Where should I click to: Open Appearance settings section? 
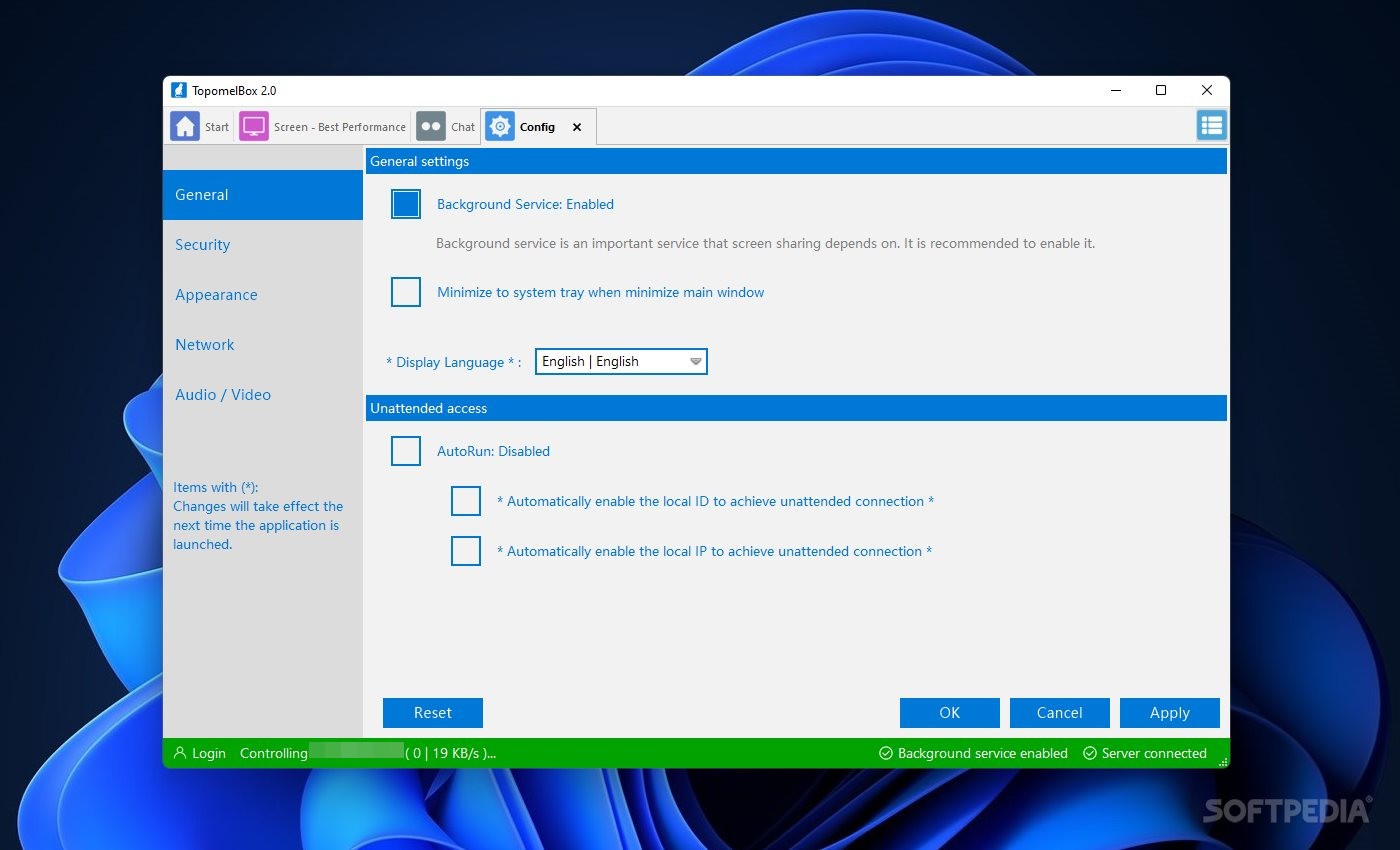tap(263, 295)
